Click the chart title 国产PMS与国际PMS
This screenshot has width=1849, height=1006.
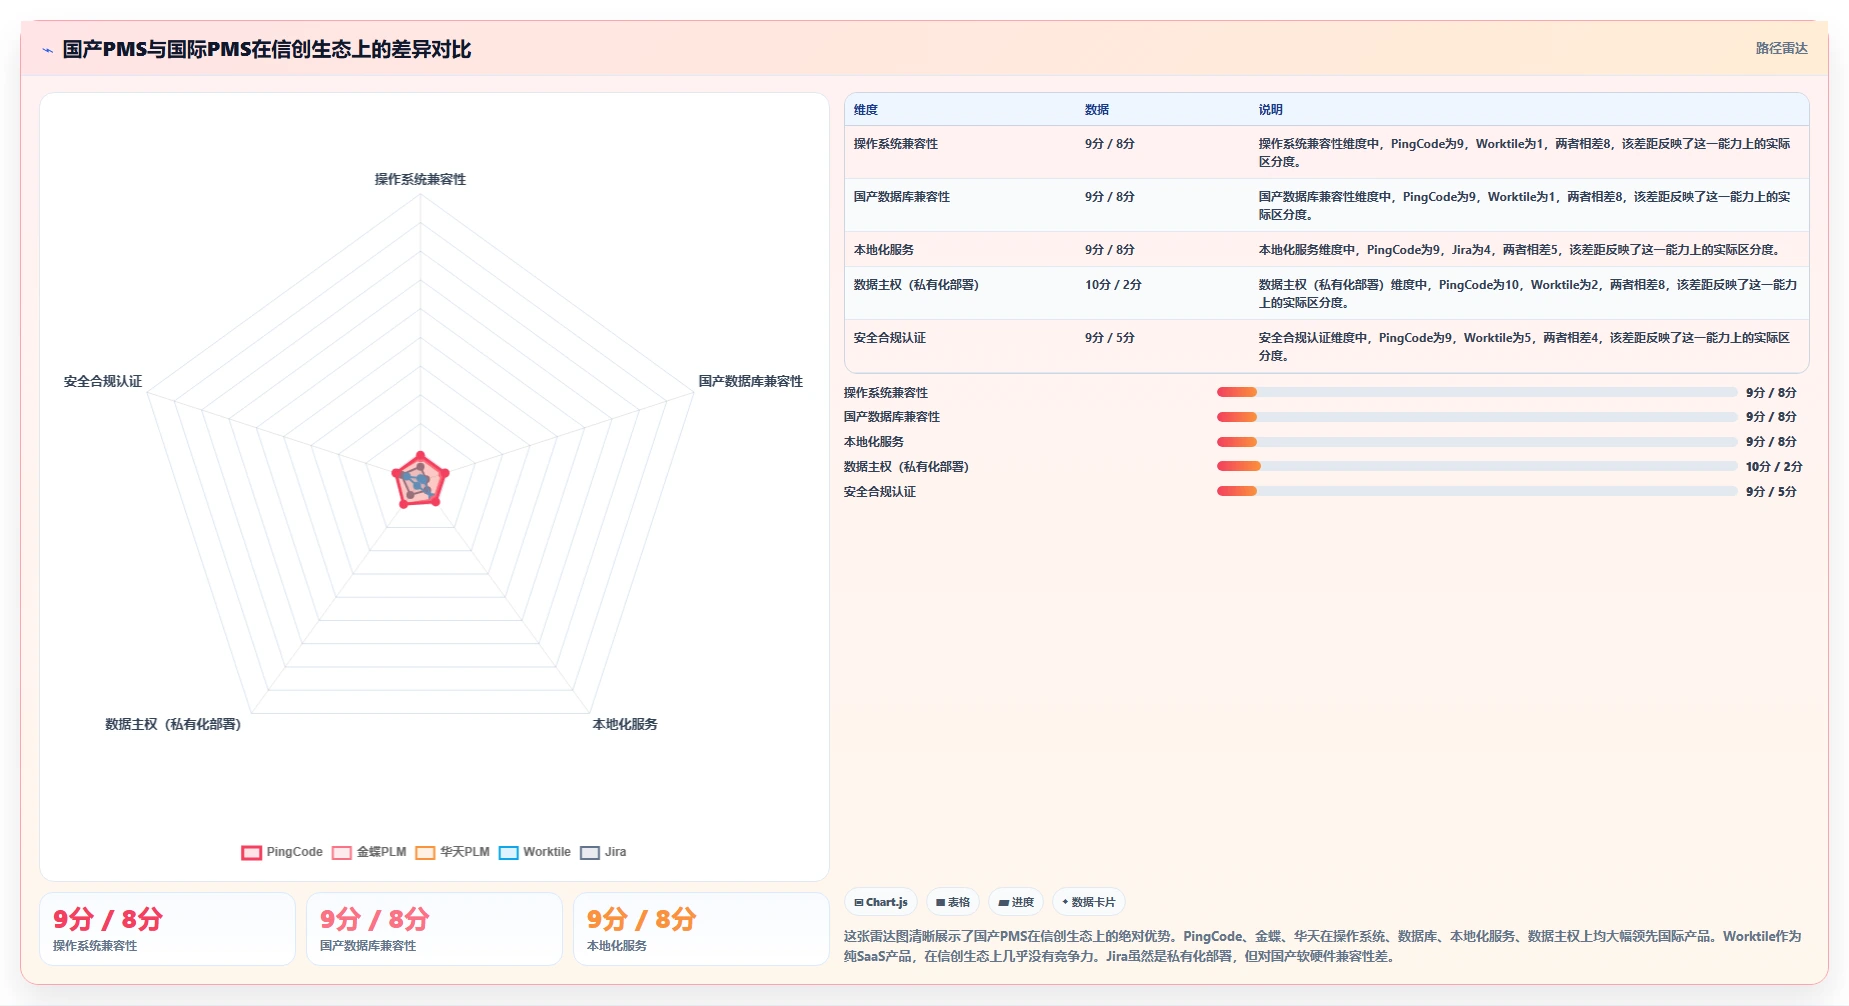[x=267, y=49]
